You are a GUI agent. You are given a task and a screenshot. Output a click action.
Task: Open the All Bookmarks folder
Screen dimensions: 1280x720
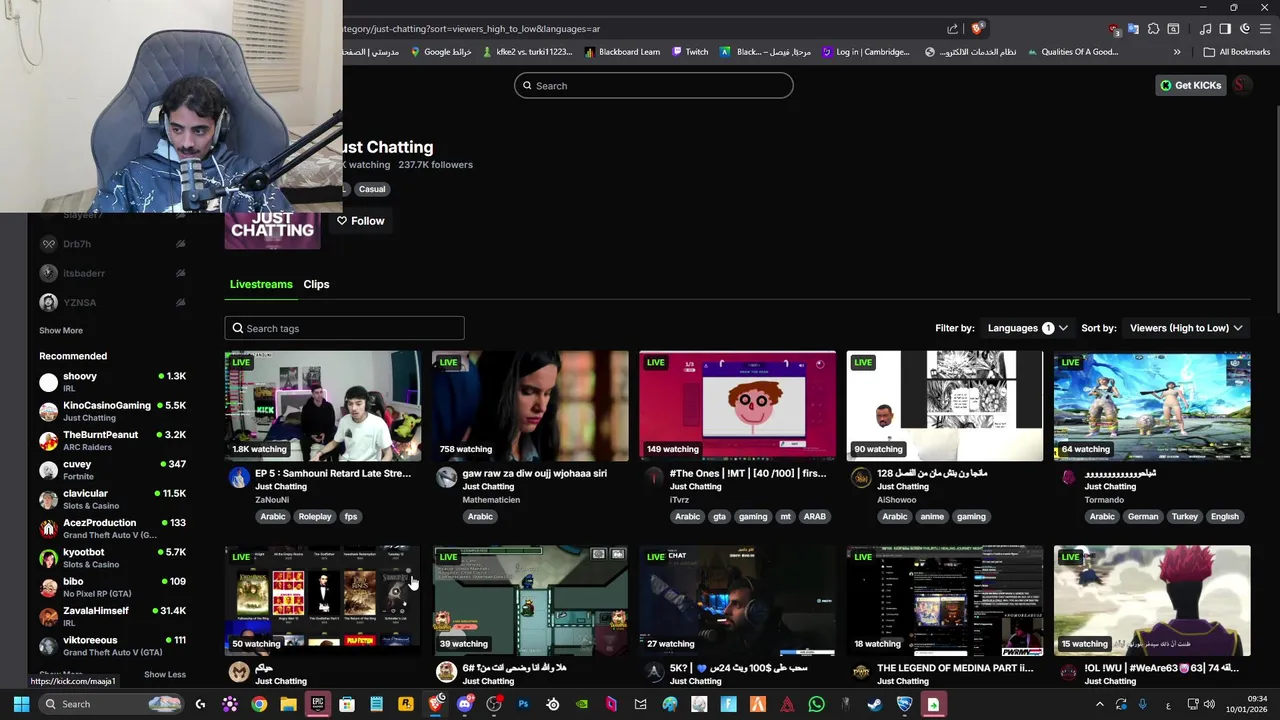point(1237,52)
